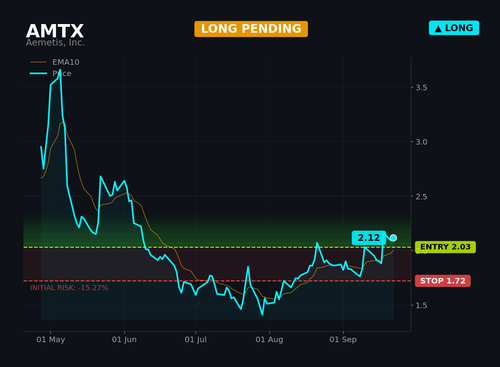Click the AMTX ticker title
This screenshot has width=500, height=367.
click(x=55, y=31)
